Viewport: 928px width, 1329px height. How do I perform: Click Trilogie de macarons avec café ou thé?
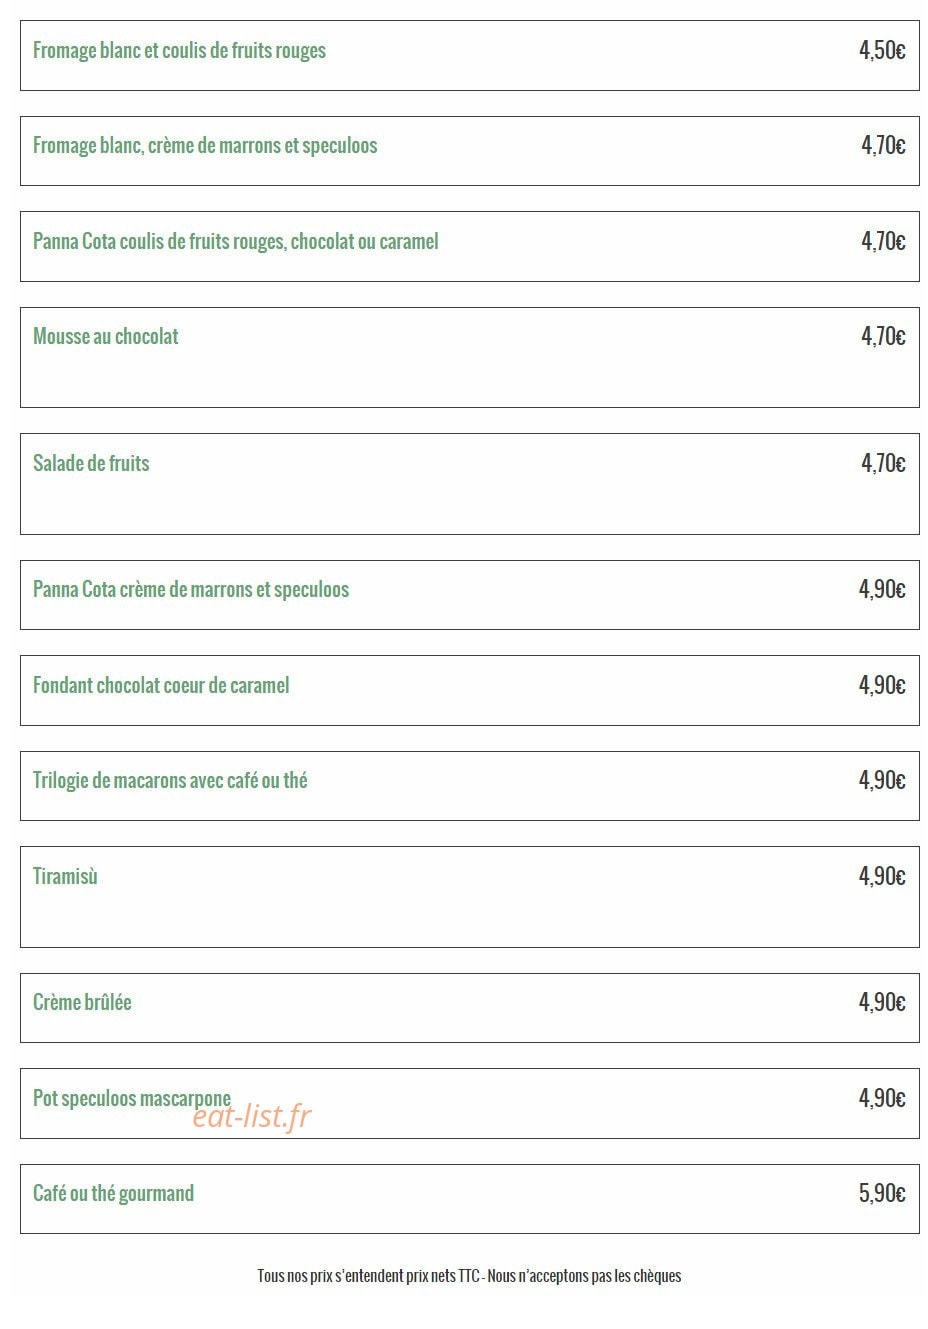pyautogui.click(x=469, y=786)
